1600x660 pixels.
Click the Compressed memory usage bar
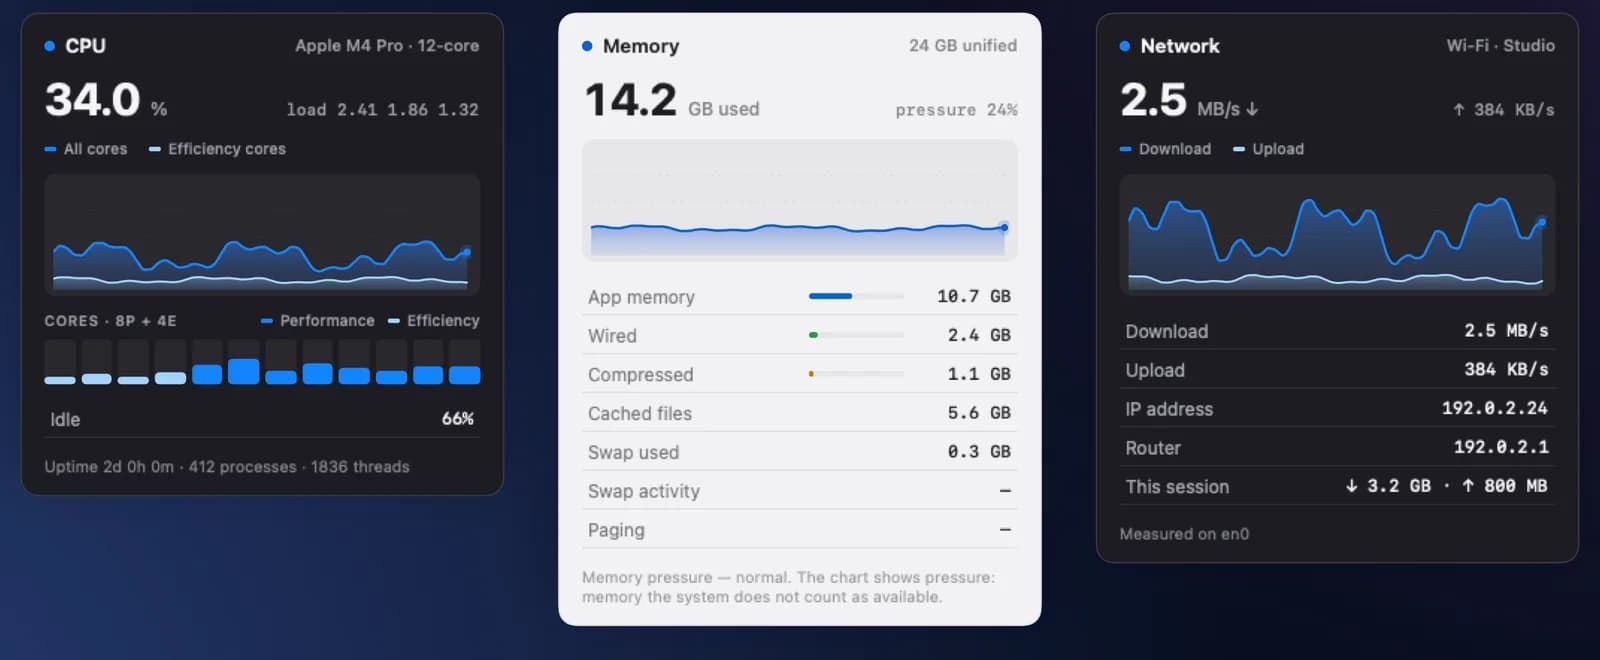point(856,374)
